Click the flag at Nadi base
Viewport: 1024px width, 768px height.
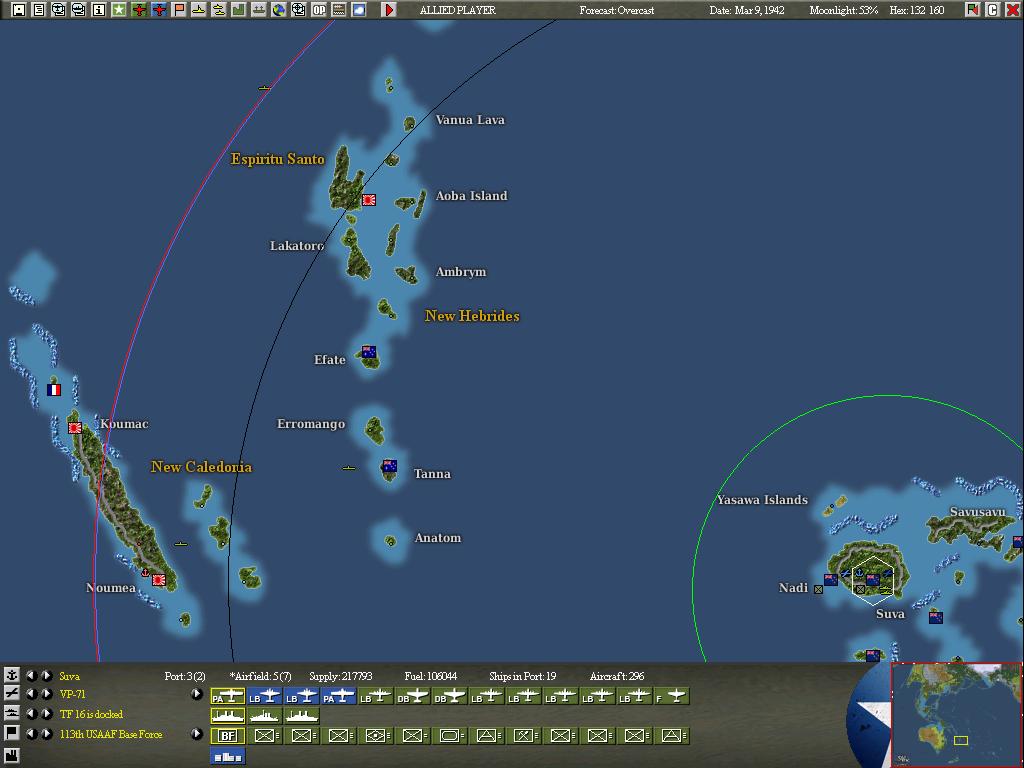tap(831, 579)
